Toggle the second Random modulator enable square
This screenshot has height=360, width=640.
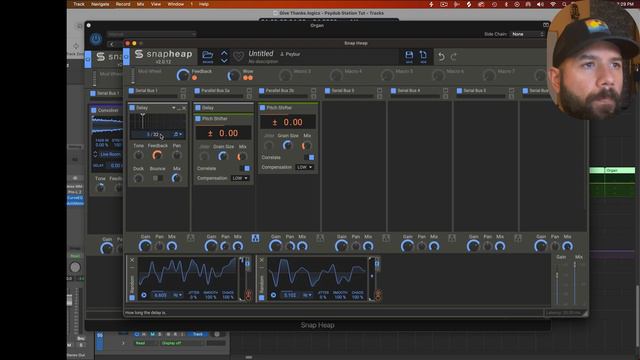[x=262, y=298]
